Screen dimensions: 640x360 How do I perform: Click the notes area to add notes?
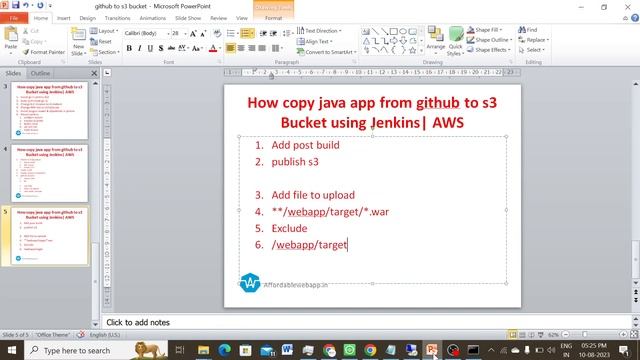[x=366, y=322]
